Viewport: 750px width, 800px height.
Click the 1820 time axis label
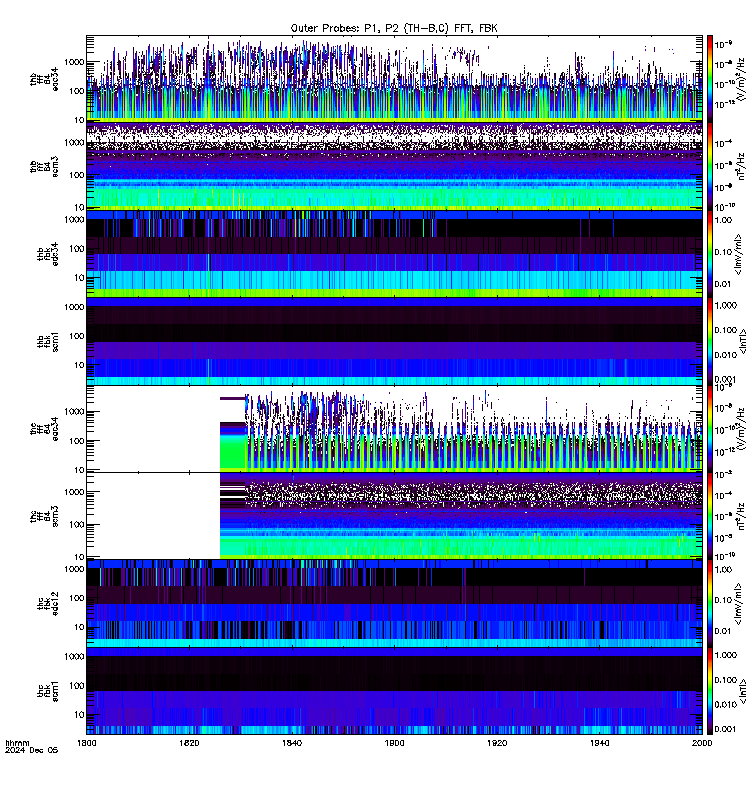(x=189, y=743)
